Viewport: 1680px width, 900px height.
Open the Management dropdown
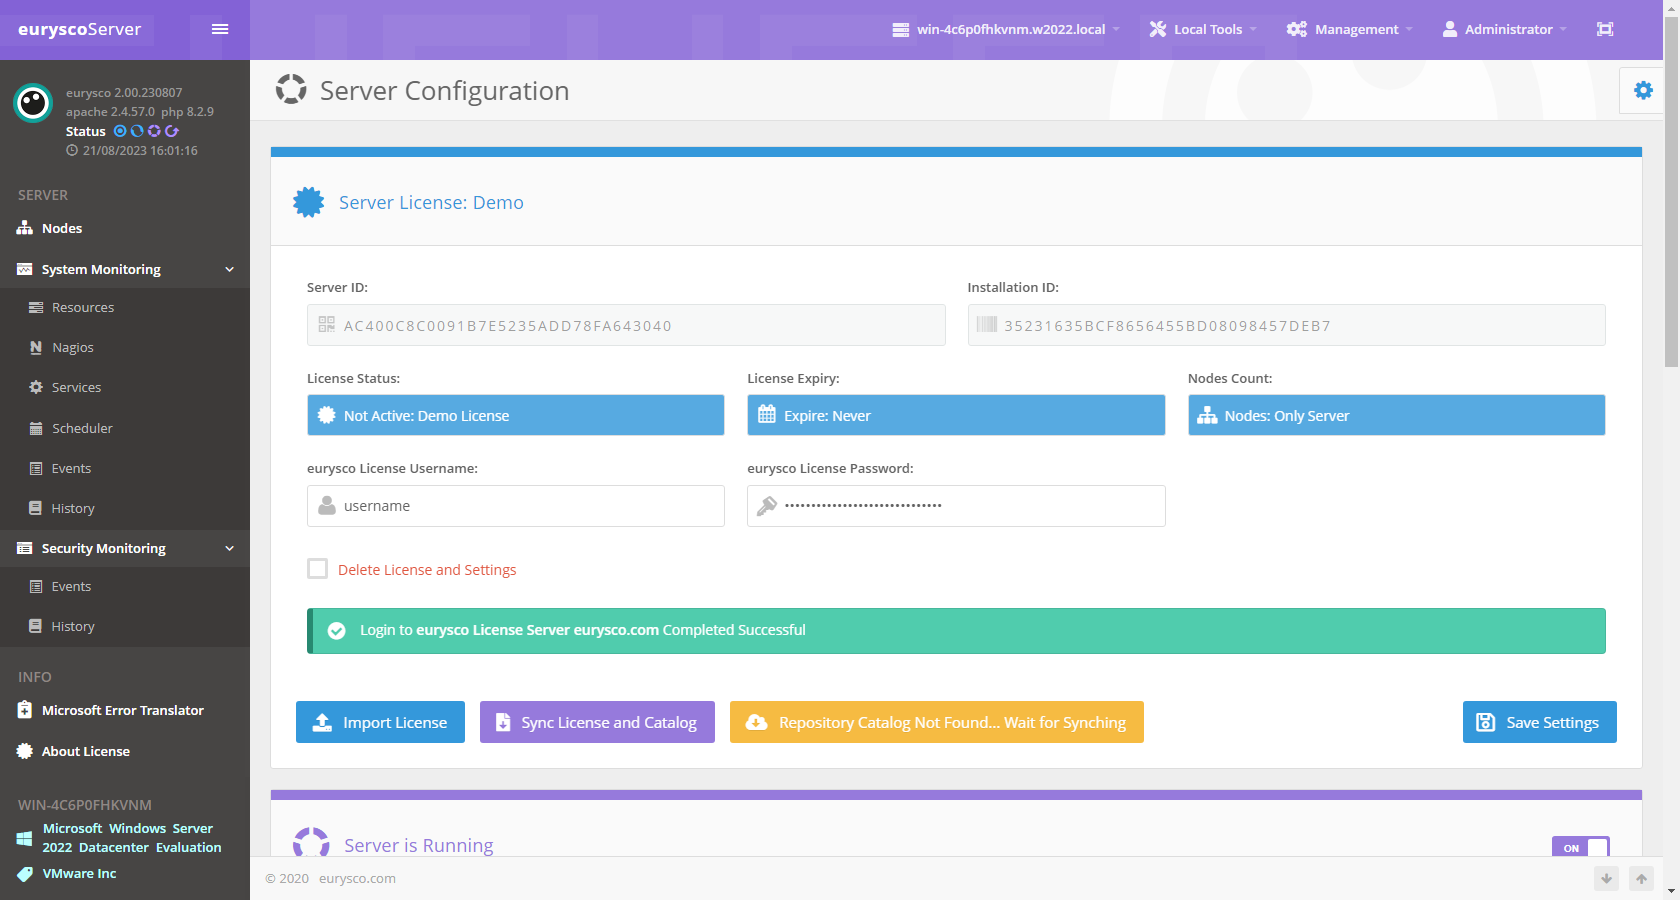coord(1350,29)
